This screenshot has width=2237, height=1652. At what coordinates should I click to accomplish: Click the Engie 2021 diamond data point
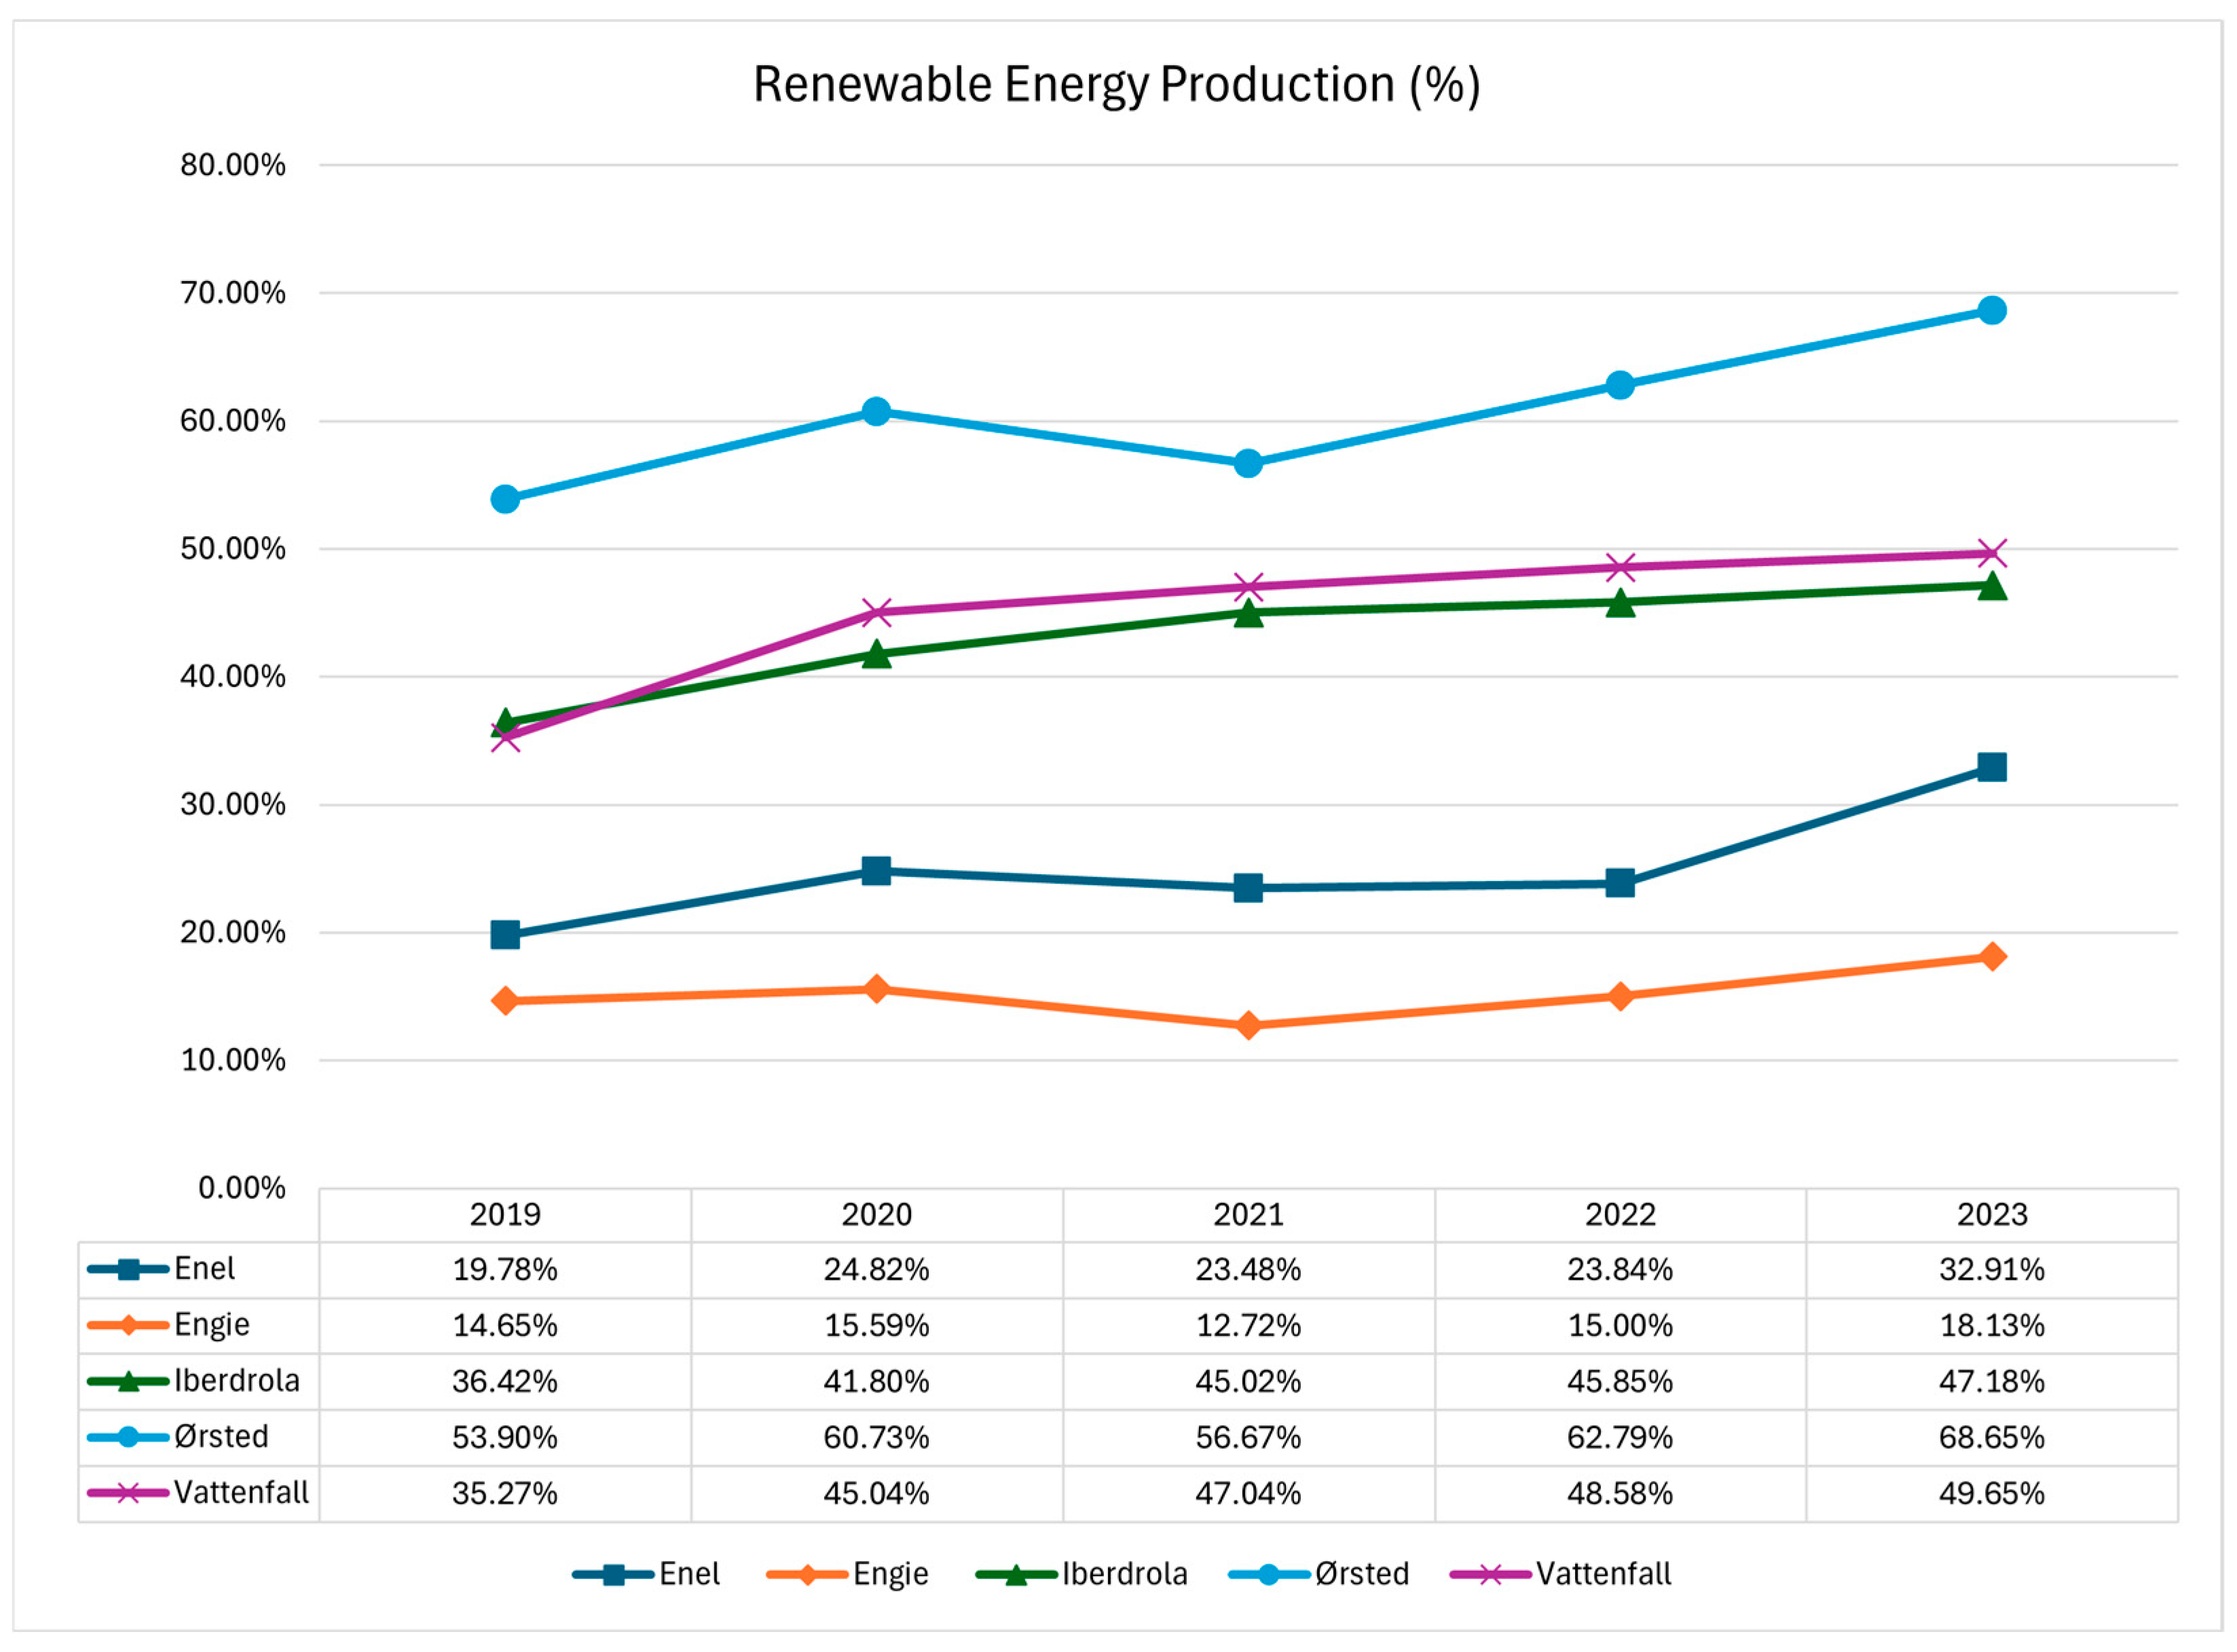tap(1248, 1025)
